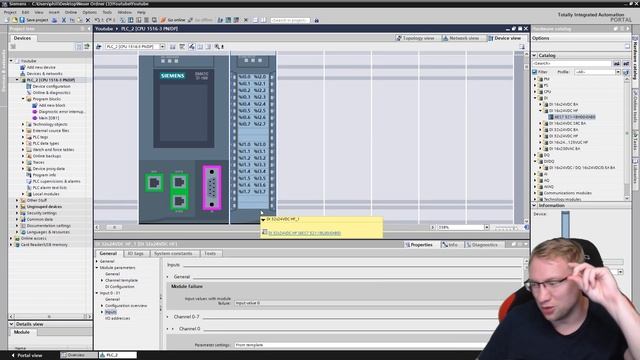Viewport: 640px width, 360px height.
Task: Switch to IO tags tab
Action: [x=135, y=253]
